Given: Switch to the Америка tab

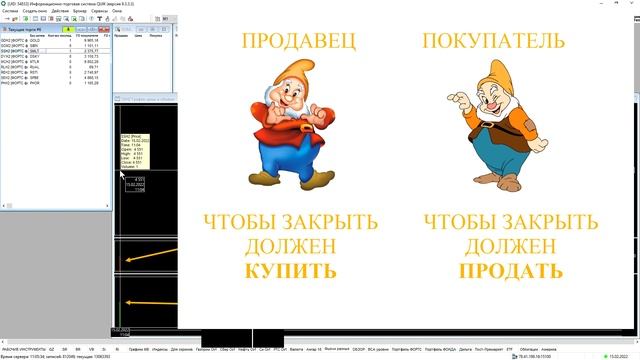Looking at the screenshot, I should (549, 349).
